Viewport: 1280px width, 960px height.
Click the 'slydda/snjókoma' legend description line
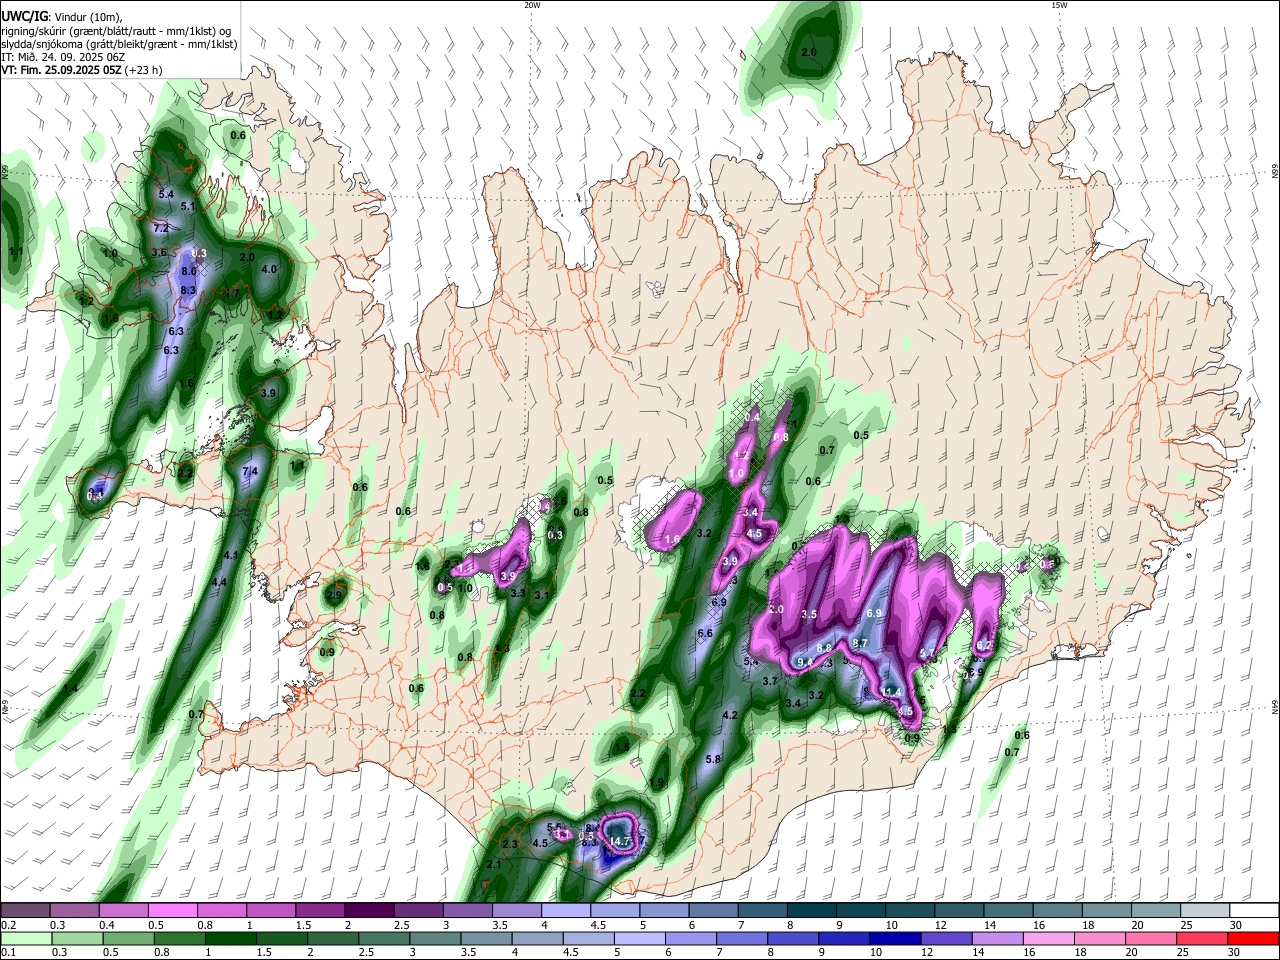pyautogui.click(x=119, y=44)
